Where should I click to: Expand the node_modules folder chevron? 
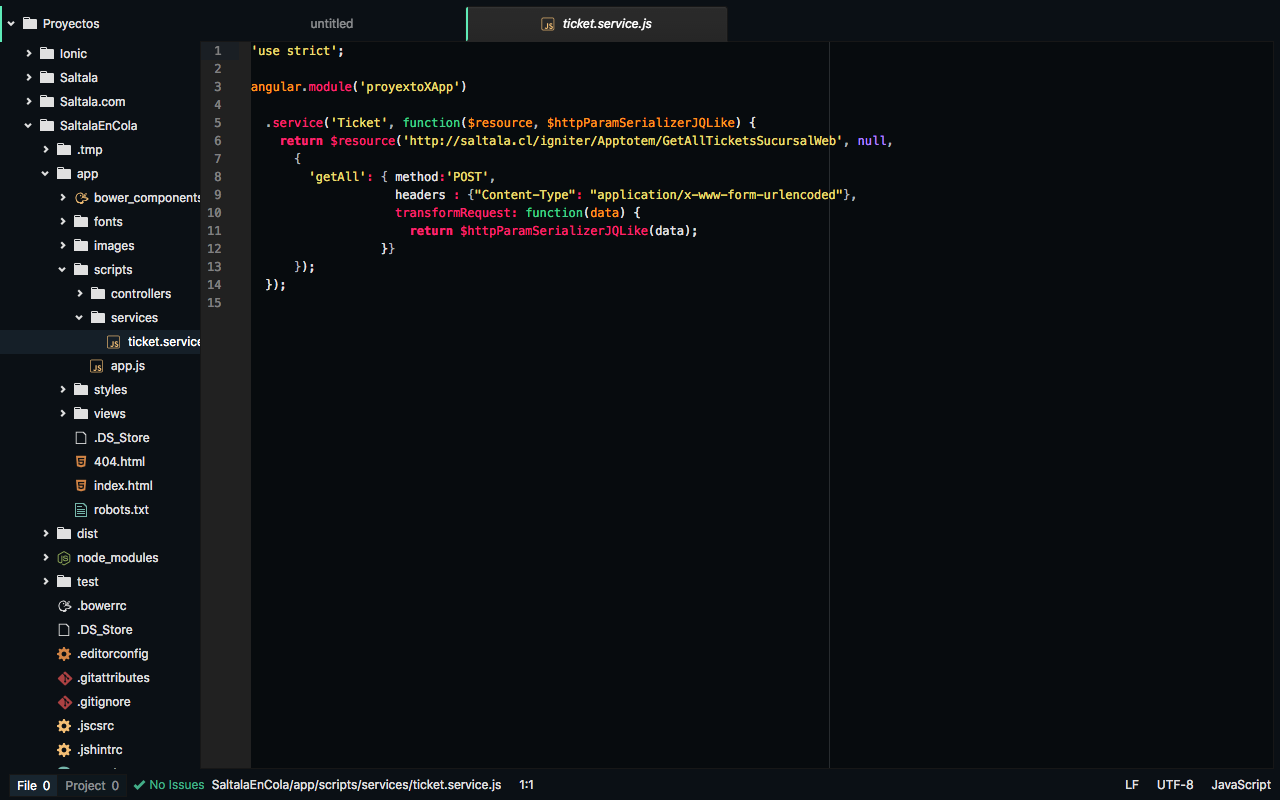tap(45, 557)
